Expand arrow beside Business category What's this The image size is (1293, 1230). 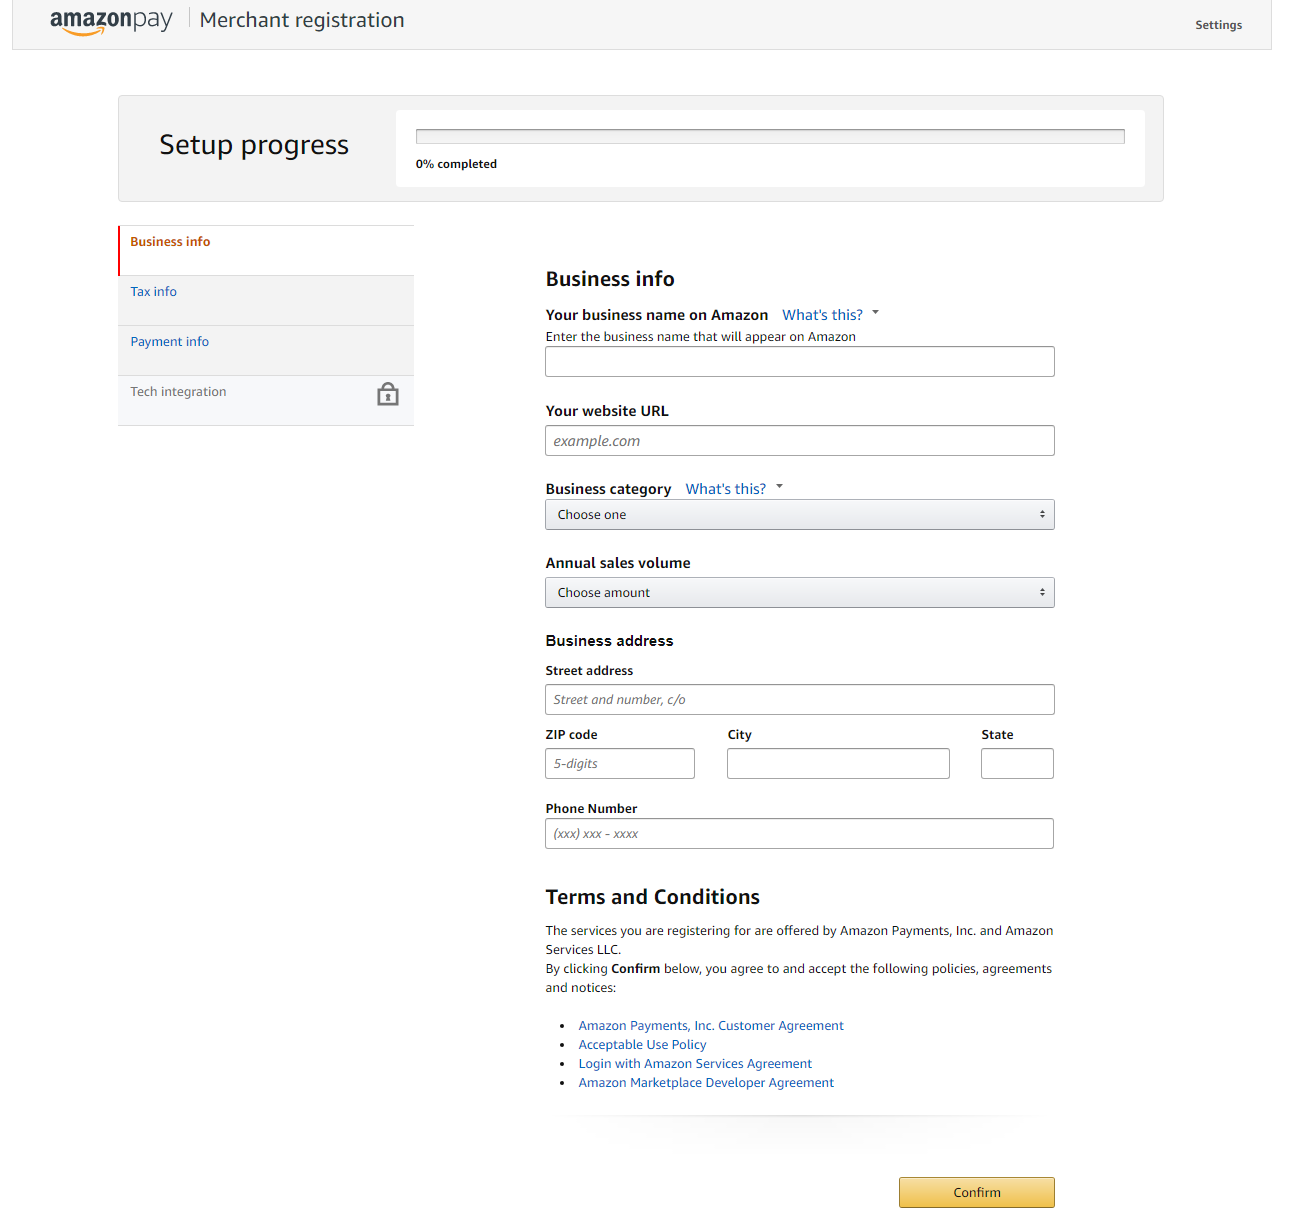pyautogui.click(x=780, y=487)
